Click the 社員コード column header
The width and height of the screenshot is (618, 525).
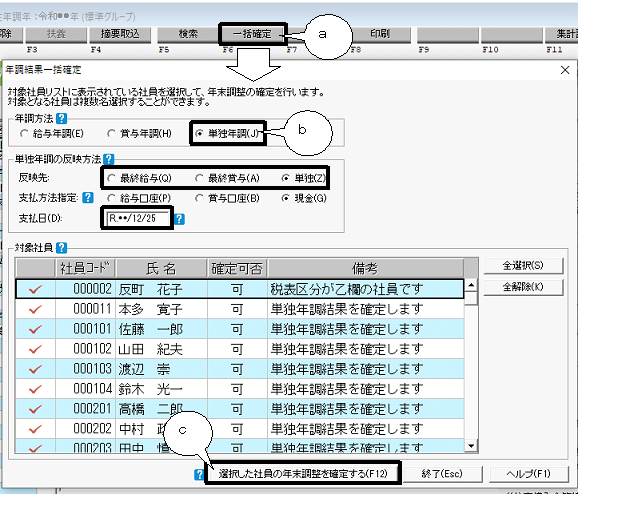point(85,268)
